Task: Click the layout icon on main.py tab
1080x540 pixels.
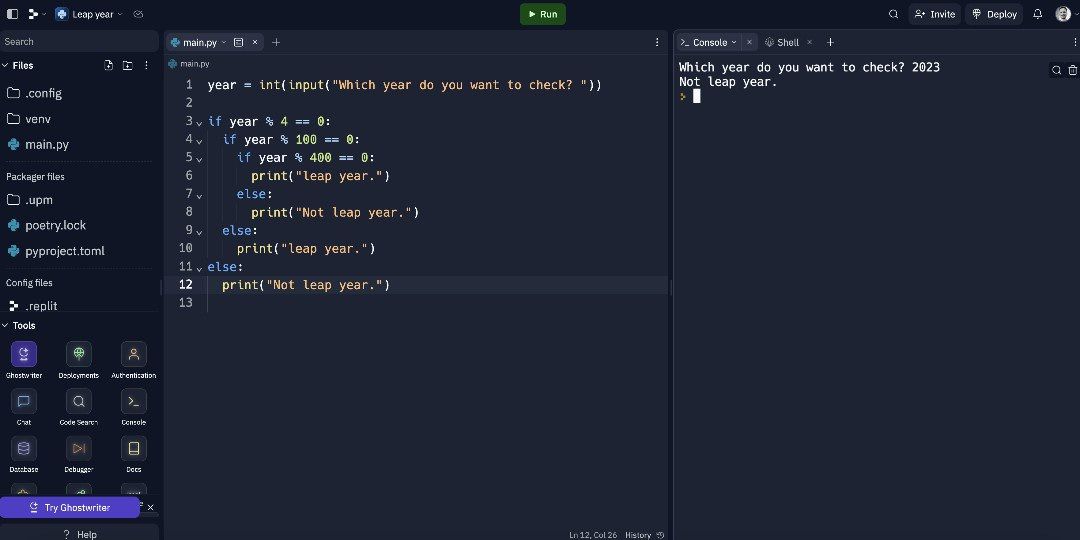Action: [238, 42]
